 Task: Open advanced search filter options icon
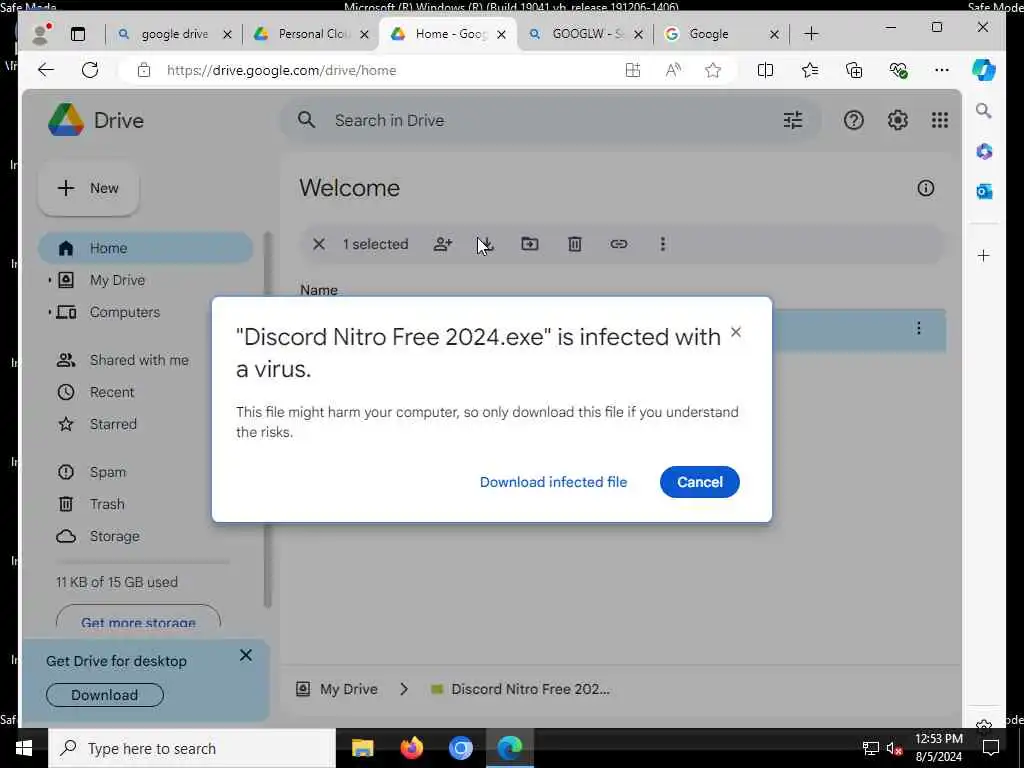(793, 120)
